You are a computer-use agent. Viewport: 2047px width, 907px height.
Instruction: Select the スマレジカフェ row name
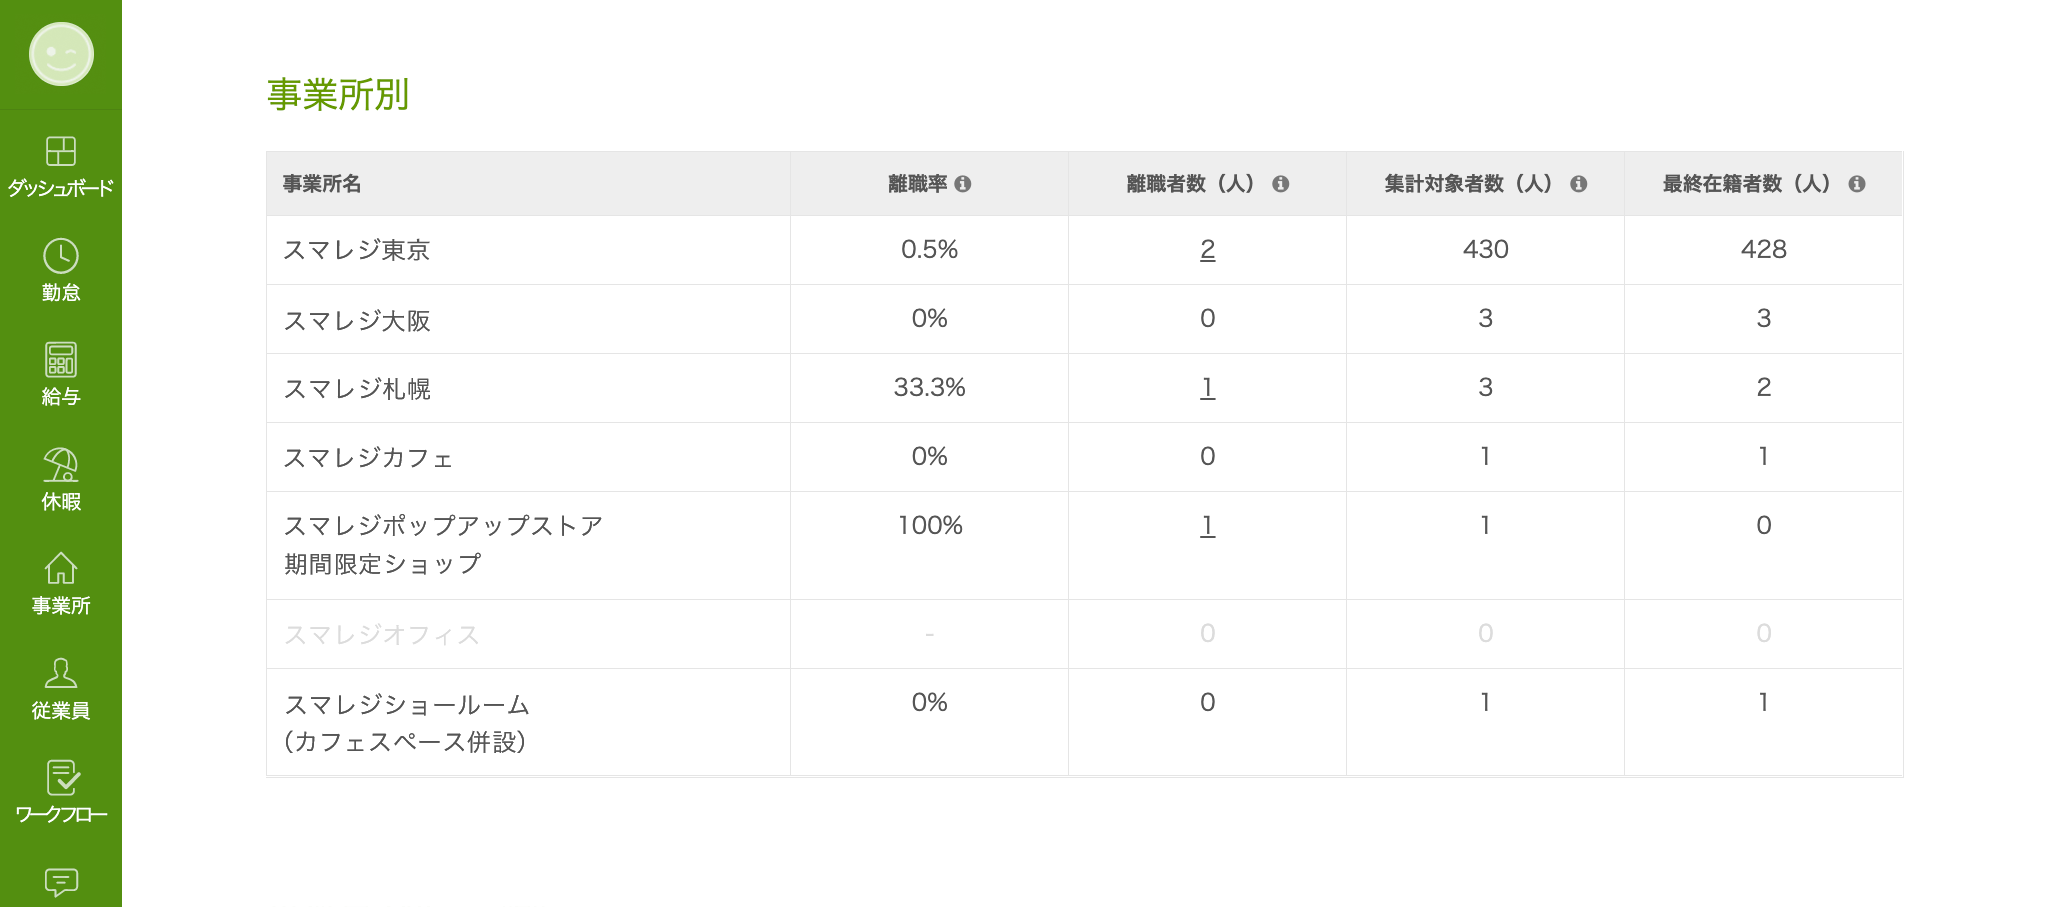point(368,458)
